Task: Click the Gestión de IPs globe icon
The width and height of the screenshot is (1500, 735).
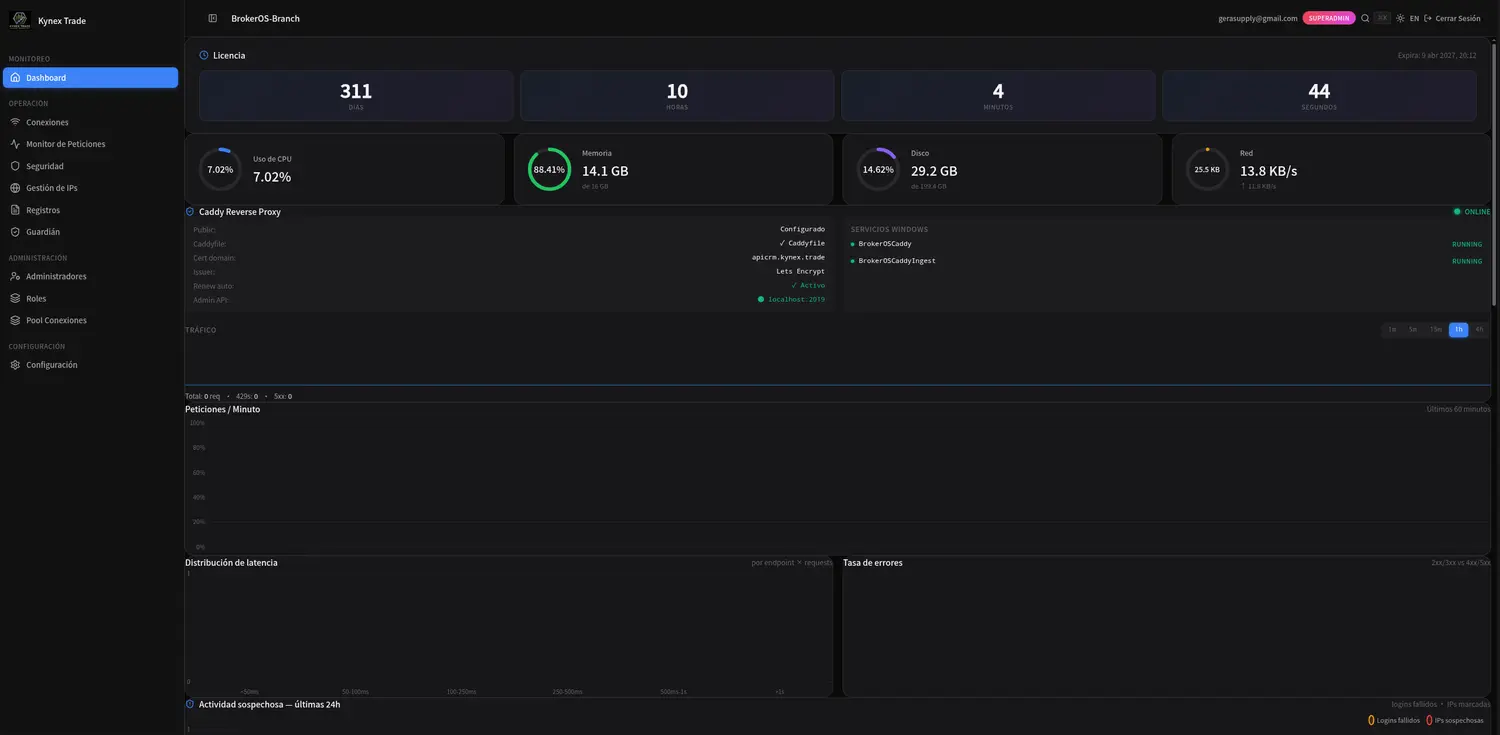Action: [15, 188]
